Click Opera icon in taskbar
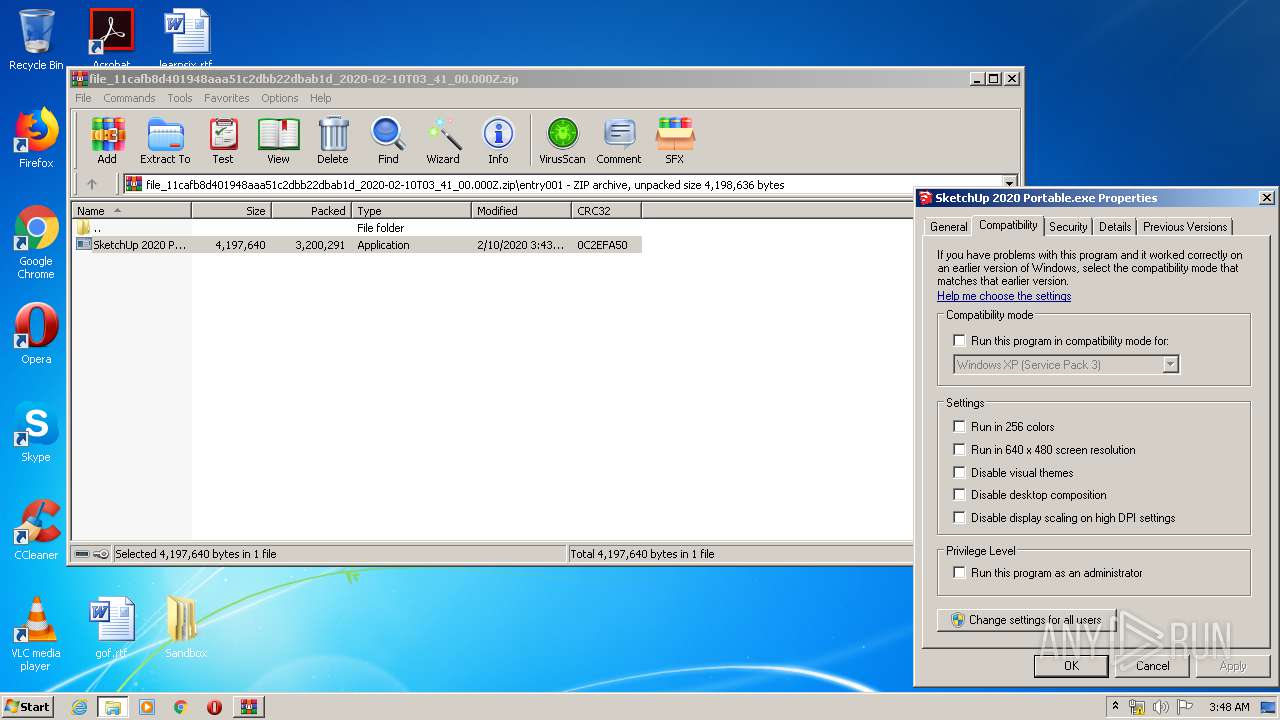 click(x=214, y=707)
